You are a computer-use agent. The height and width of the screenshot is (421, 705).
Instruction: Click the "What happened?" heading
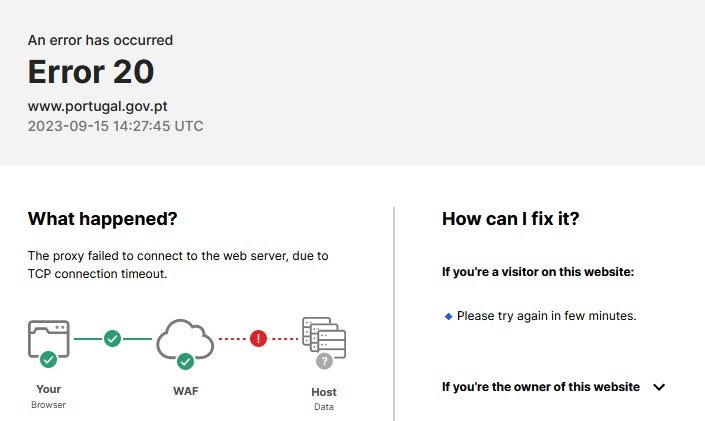point(102,218)
